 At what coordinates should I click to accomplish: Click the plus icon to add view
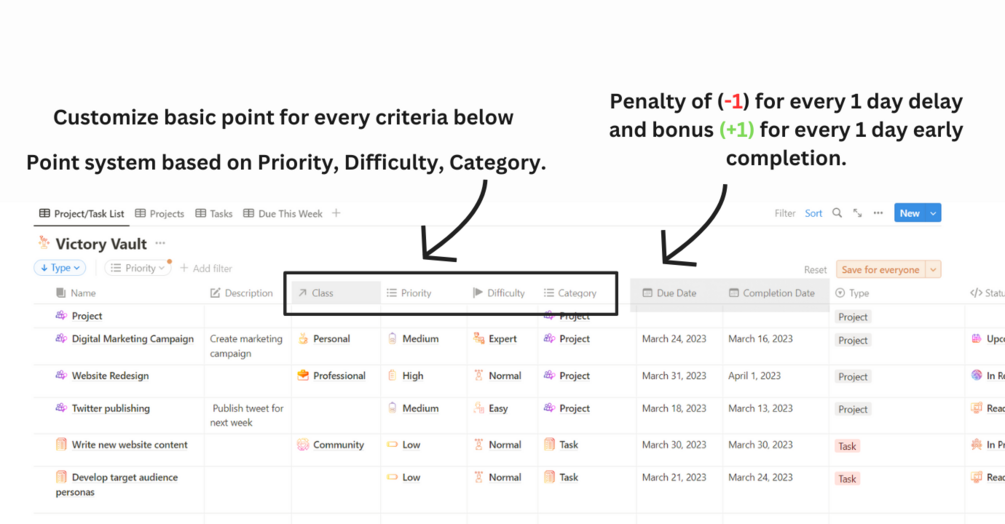[336, 213]
